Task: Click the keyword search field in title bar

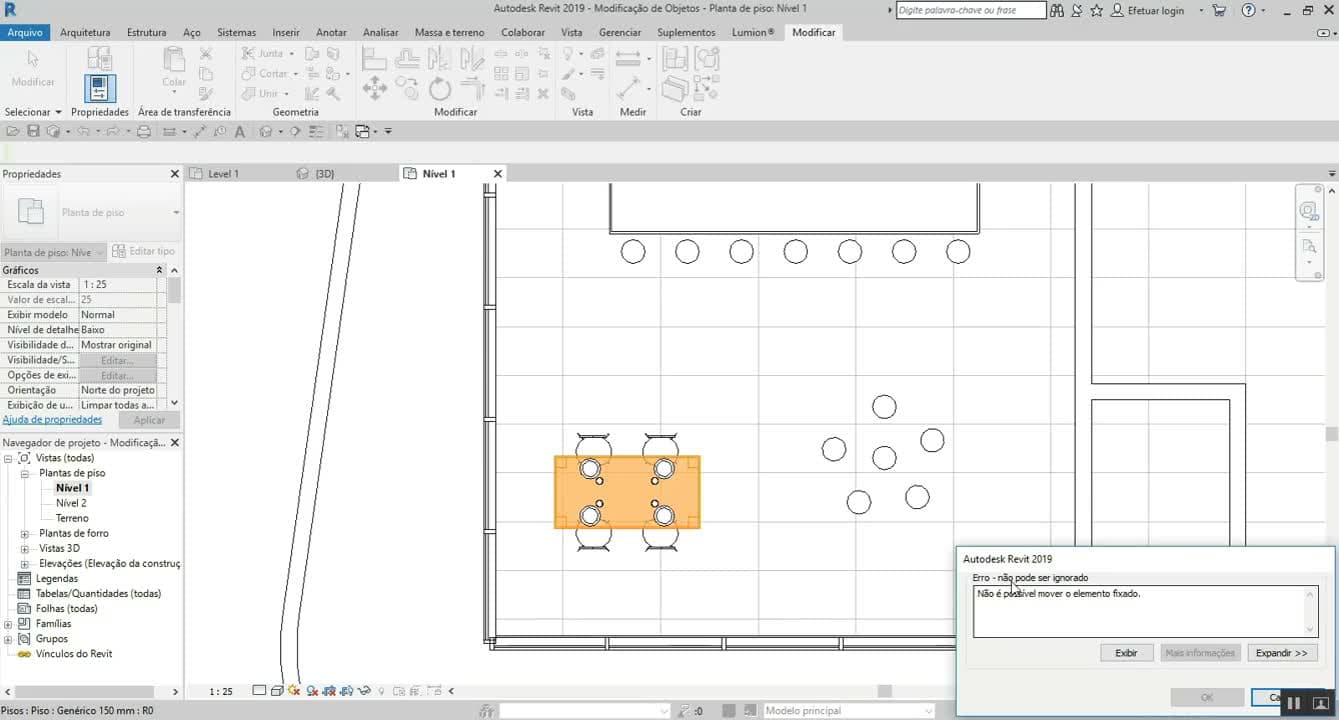Action: pyautogui.click(x=970, y=10)
